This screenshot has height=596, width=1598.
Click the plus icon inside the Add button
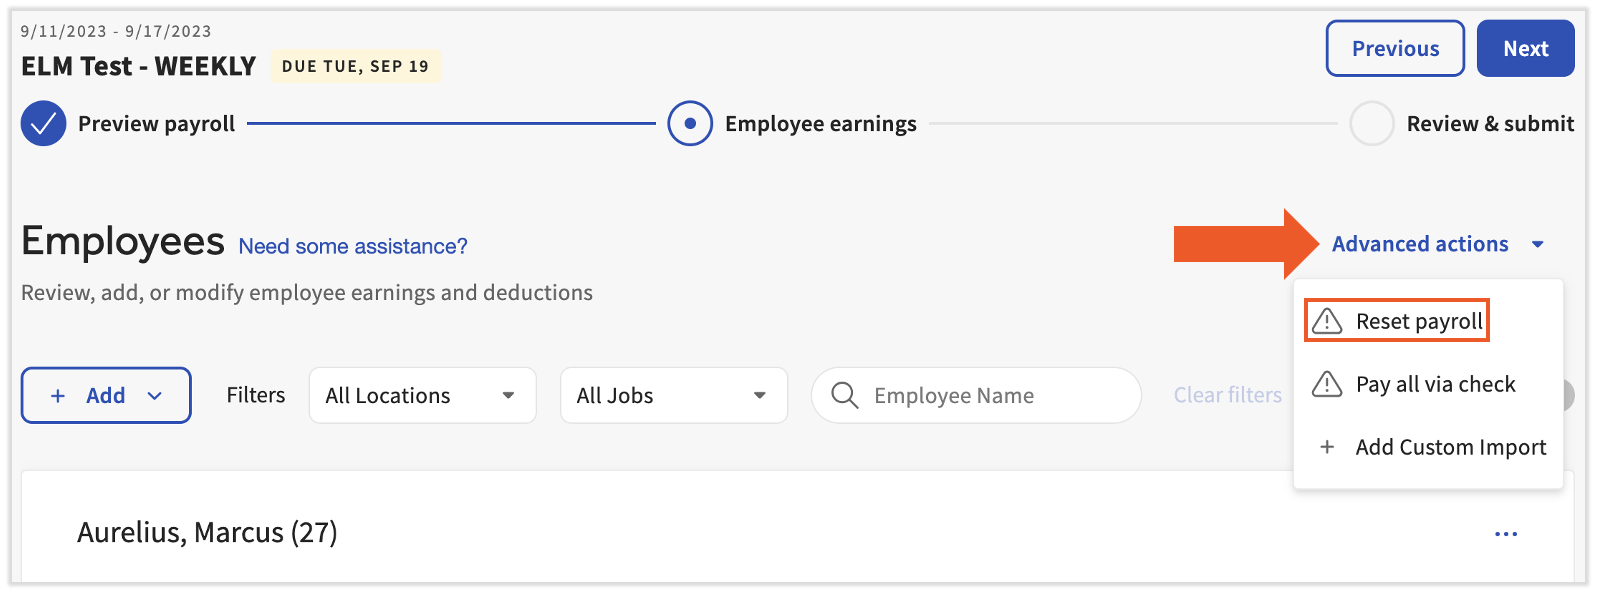pyautogui.click(x=59, y=395)
